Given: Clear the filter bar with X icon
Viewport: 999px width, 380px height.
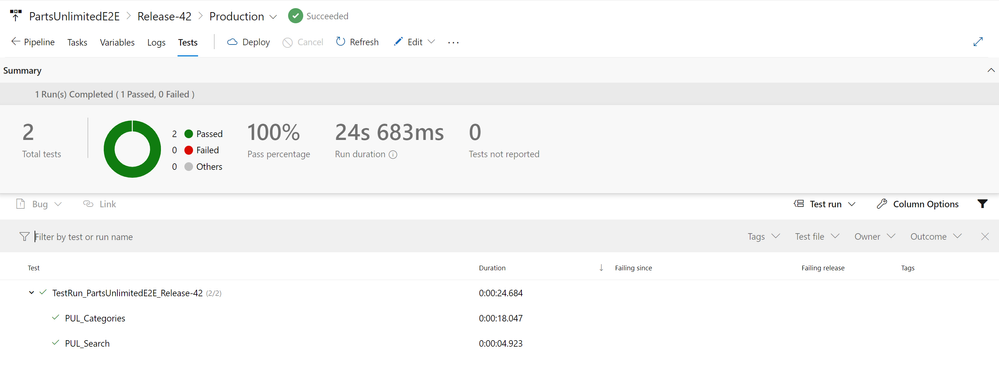Looking at the screenshot, I should tap(985, 237).
